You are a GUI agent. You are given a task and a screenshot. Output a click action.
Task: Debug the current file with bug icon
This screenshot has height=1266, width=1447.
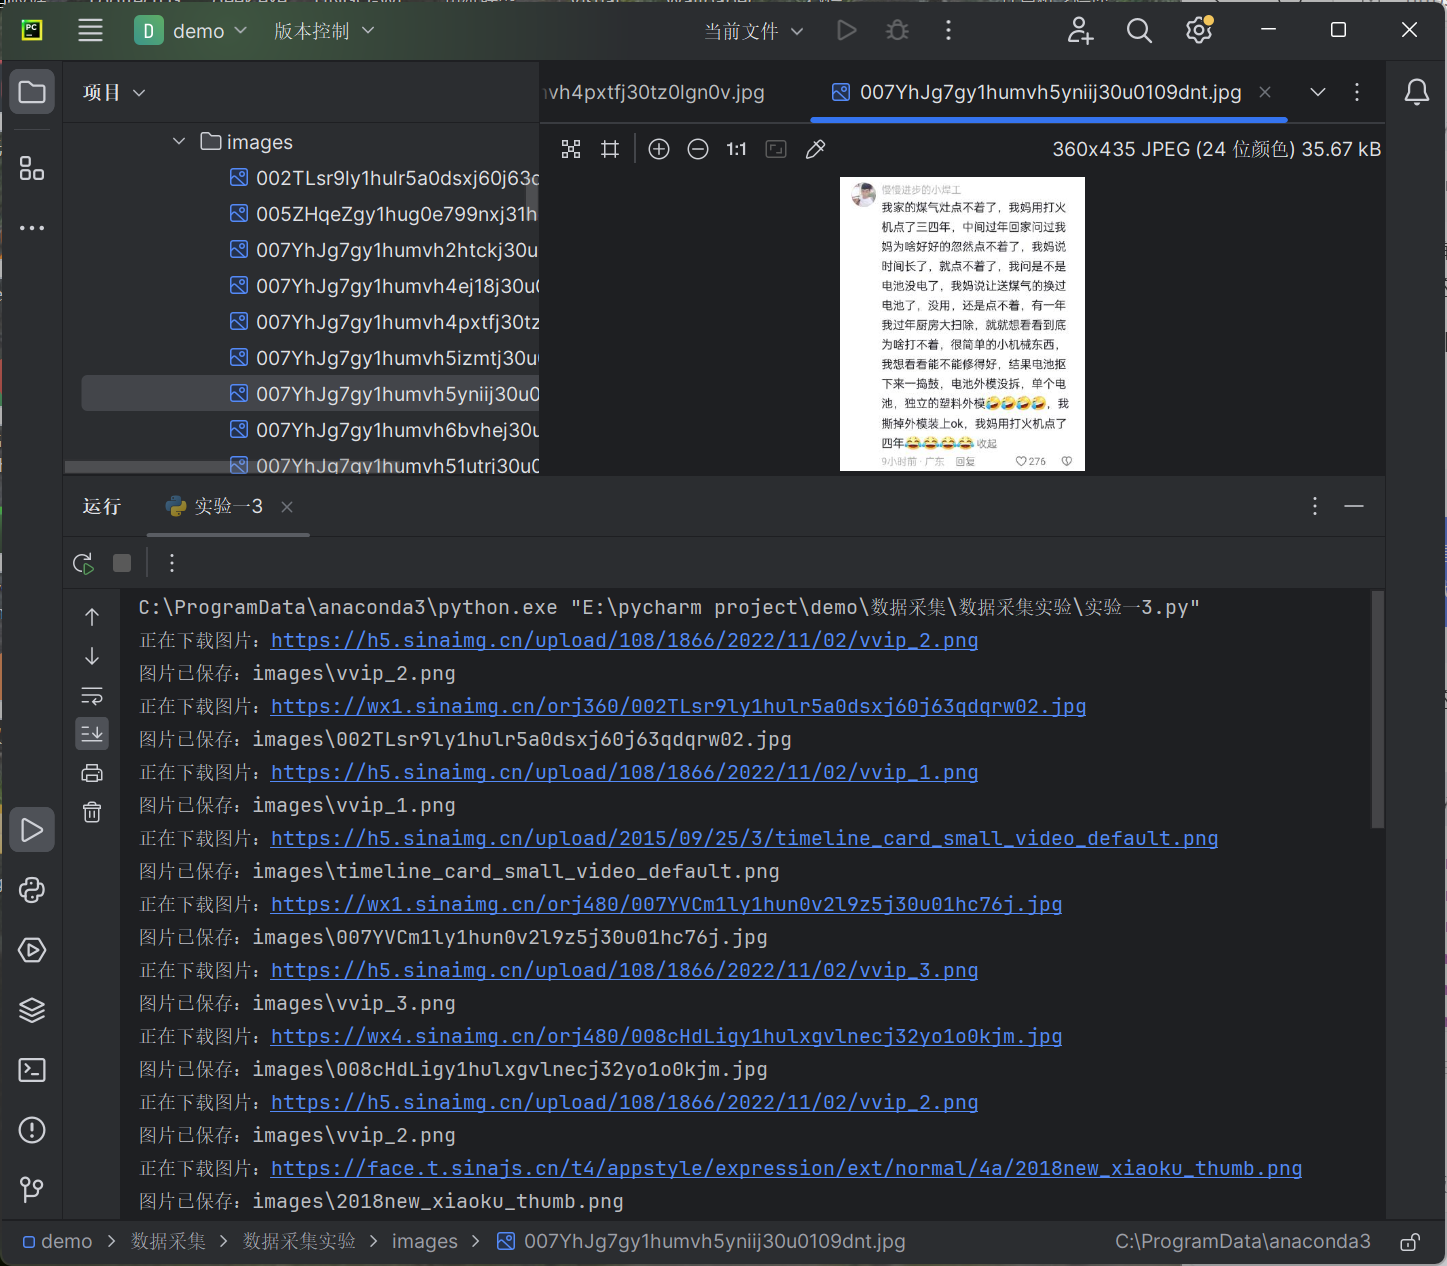(x=897, y=31)
